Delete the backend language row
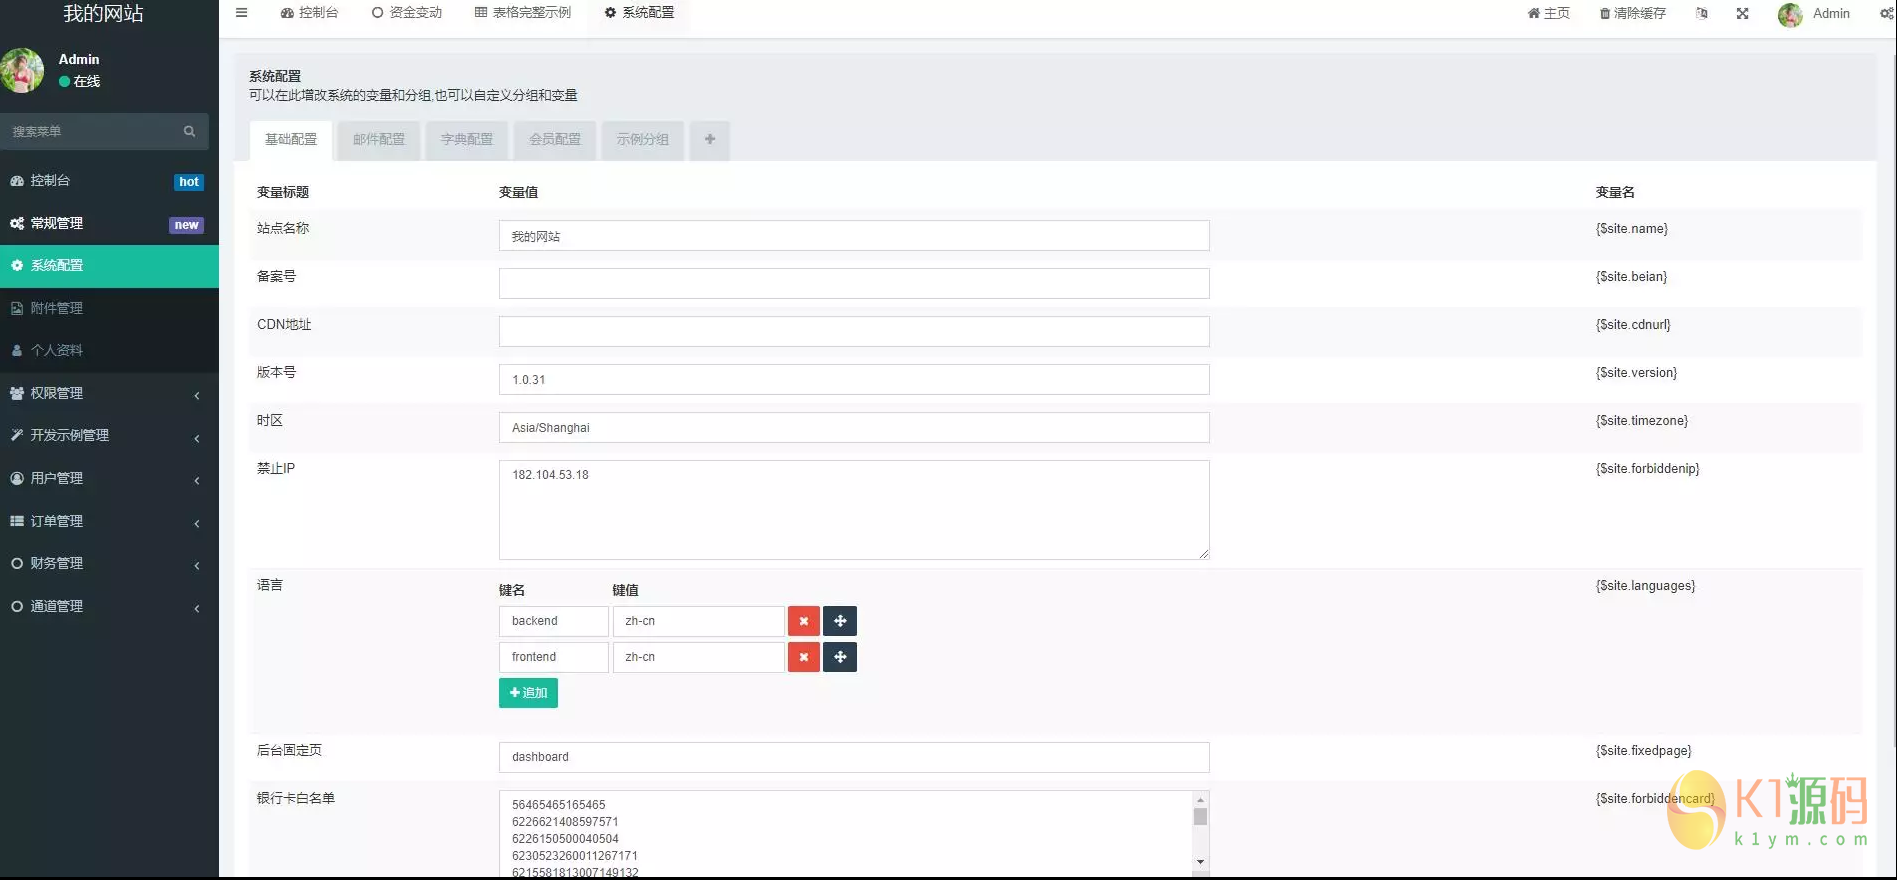This screenshot has width=1897, height=880. point(803,621)
